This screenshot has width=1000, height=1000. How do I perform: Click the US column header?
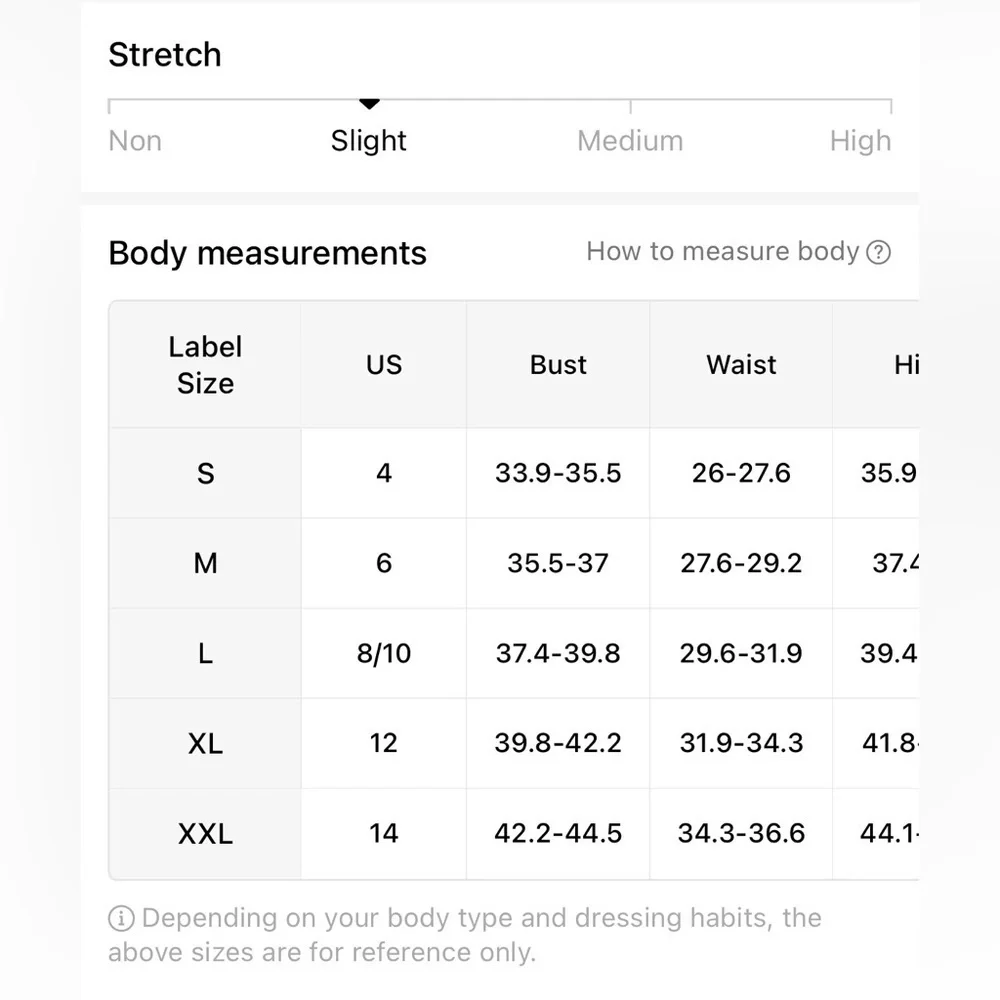pyautogui.click(x=384, y=365)
